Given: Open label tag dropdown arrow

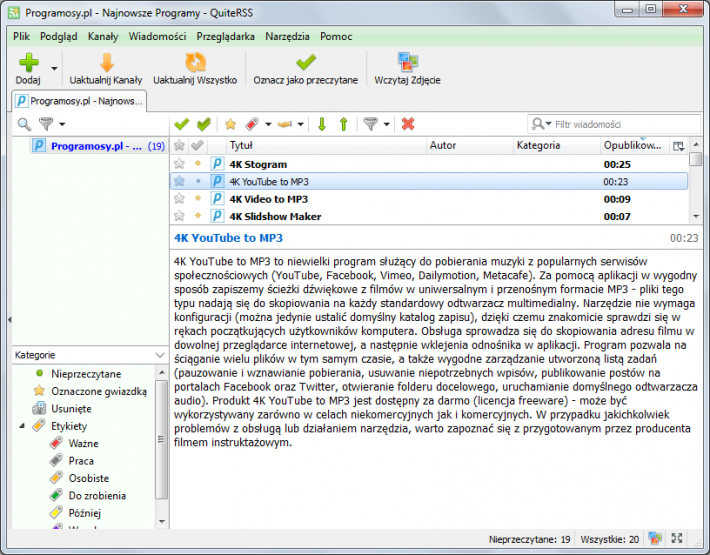Looking at the screenshot, I should click(x=268, y=124).
